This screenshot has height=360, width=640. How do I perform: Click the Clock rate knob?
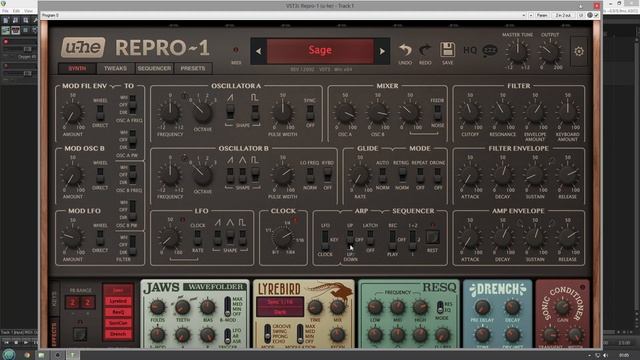pyautogui.click(x=283, y=237)
